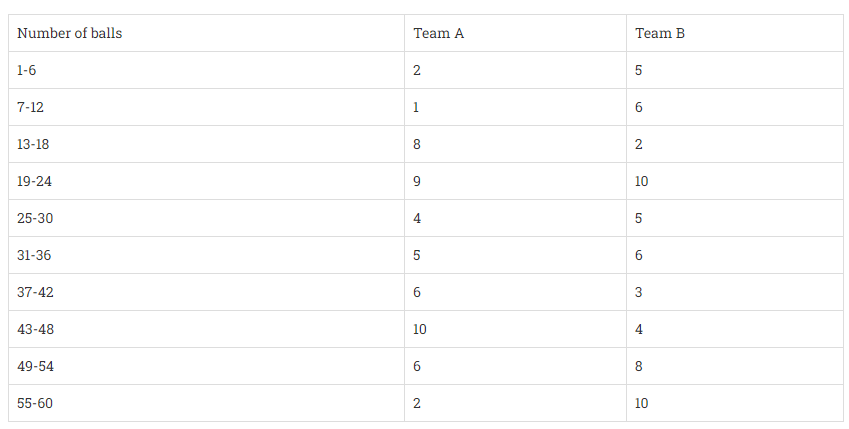
Task: Select the "Team B" header cell
Action: click(x=660, y=33)
